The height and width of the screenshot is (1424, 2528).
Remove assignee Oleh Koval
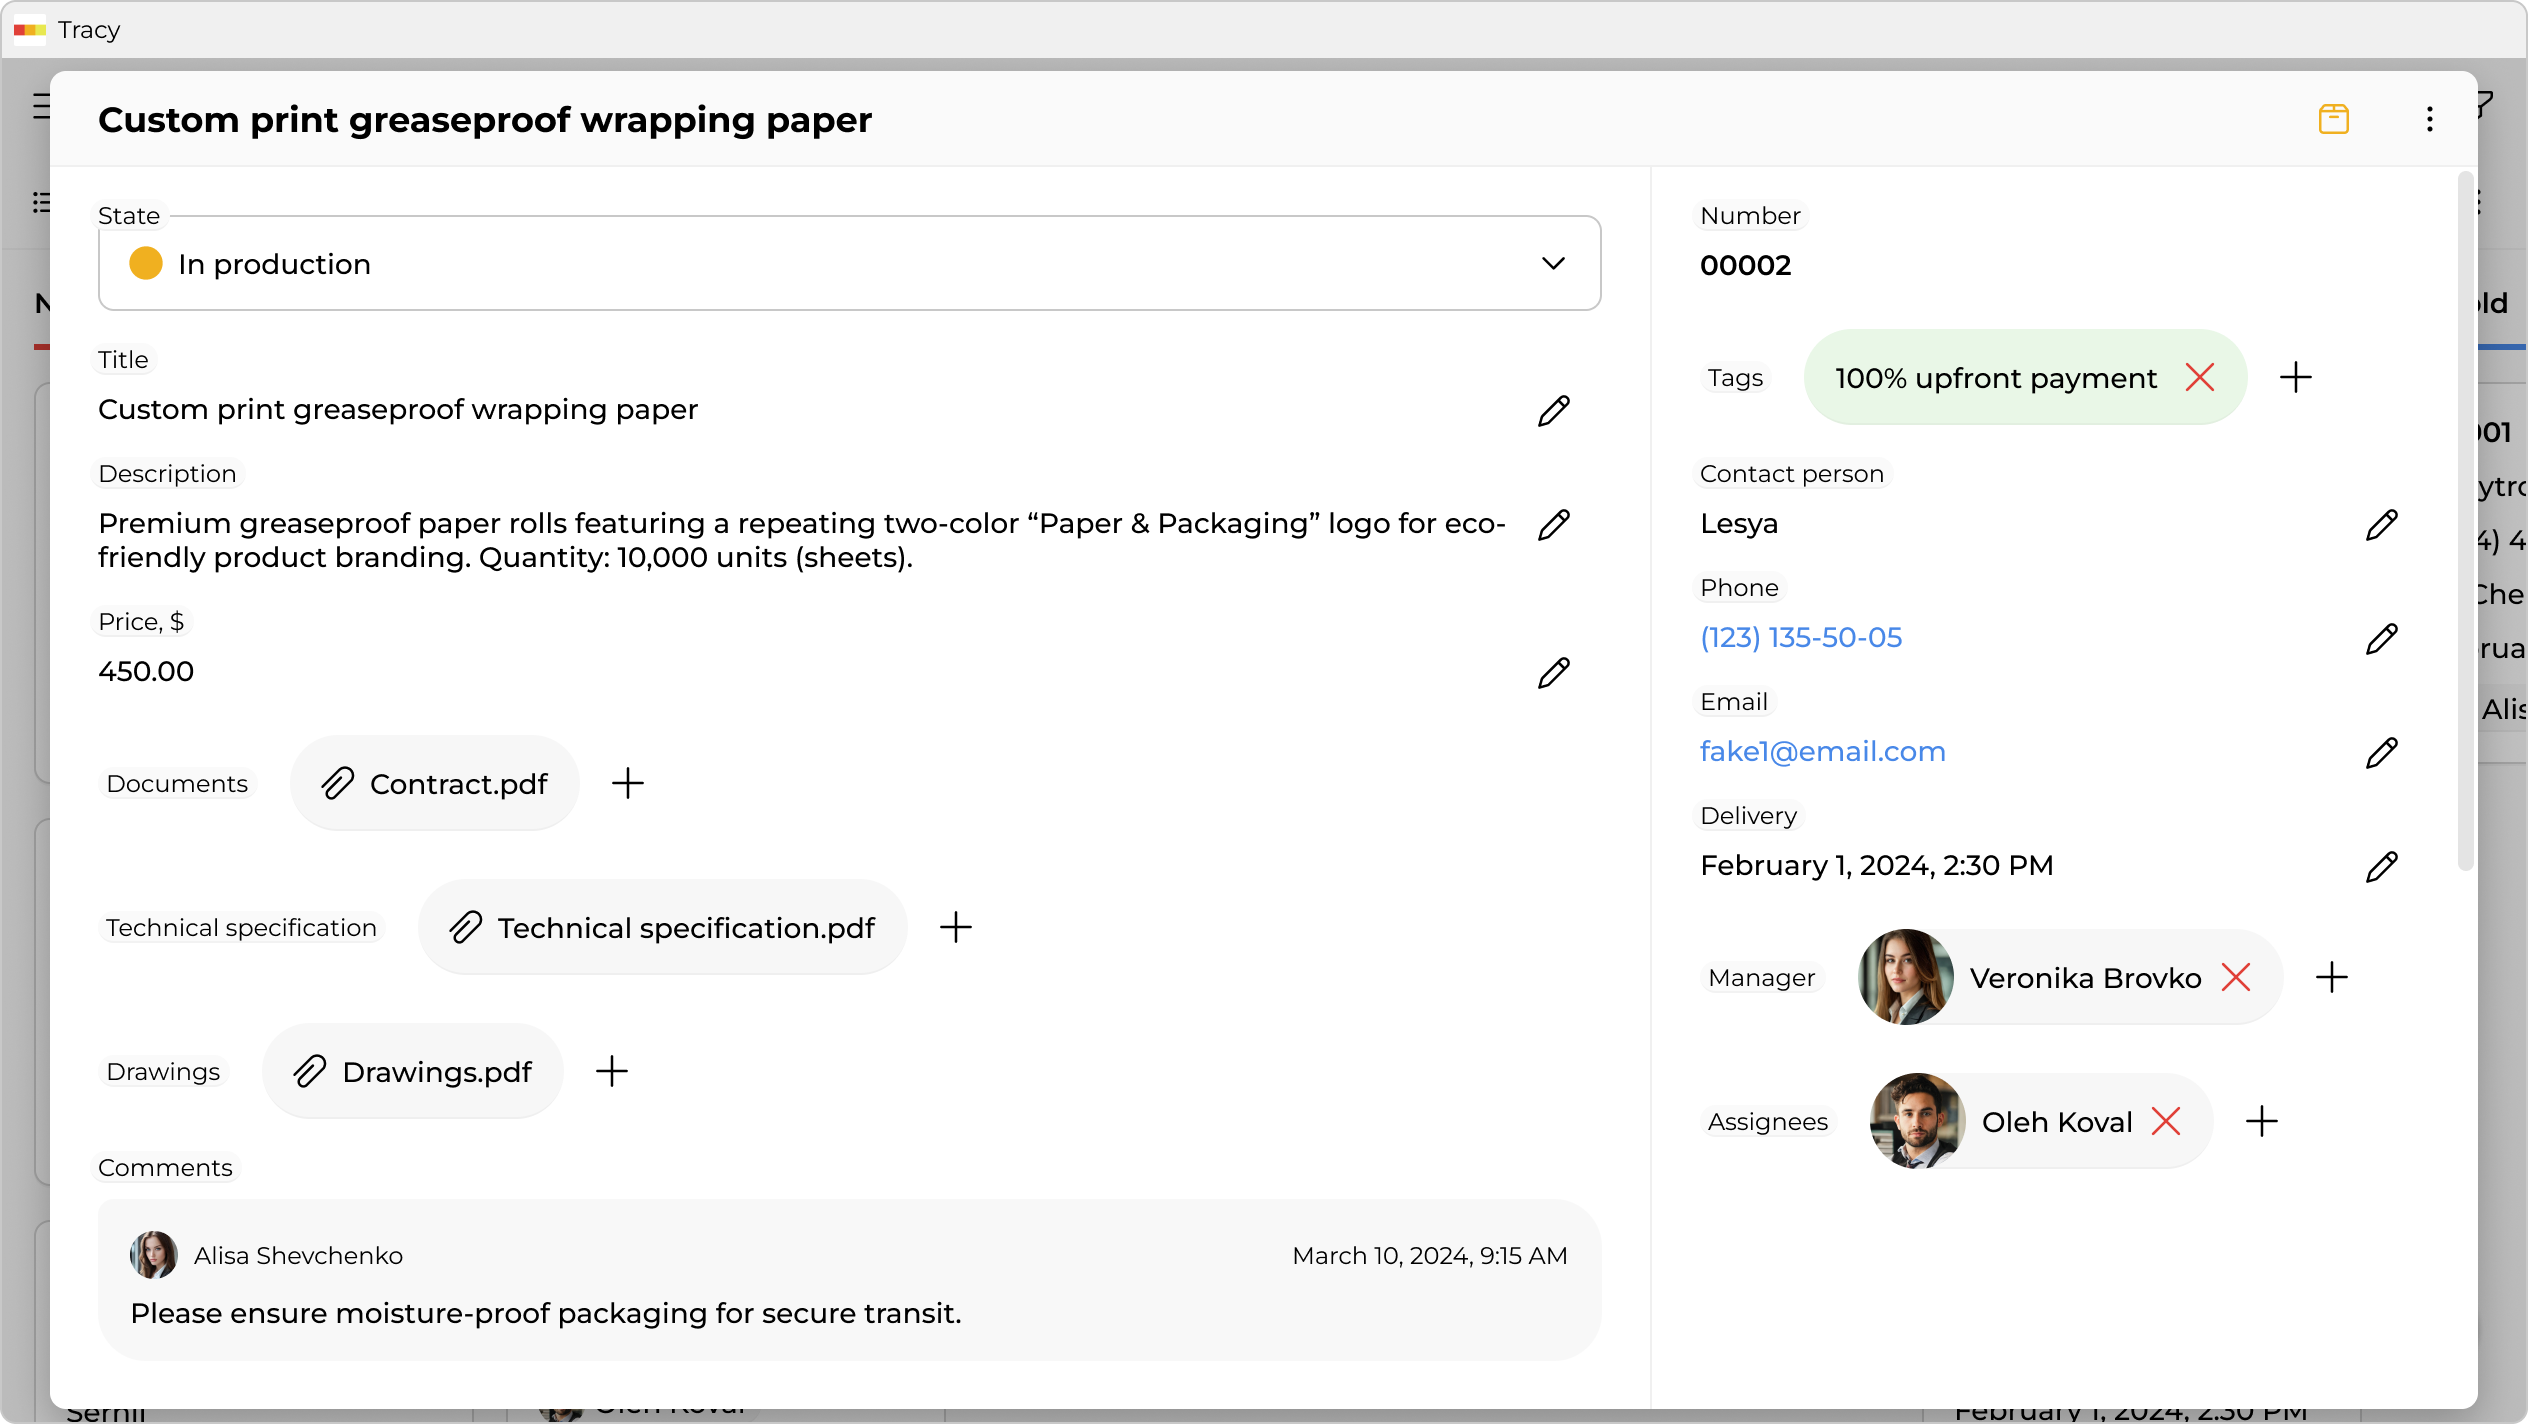(x=2165, y=1121)
